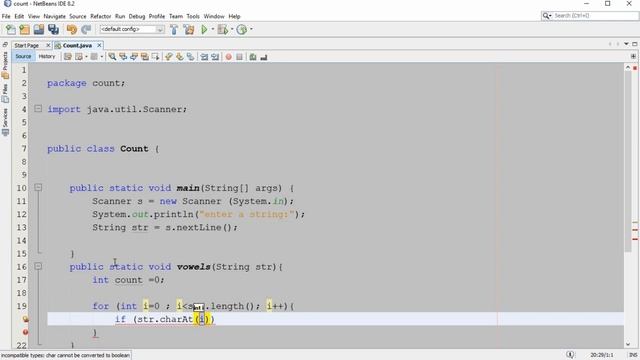Image resolution: width=640 pixels, height=360 pixels.
Task: Open the Back navigation dropdown arrow
Action: [x=86, y=57]
